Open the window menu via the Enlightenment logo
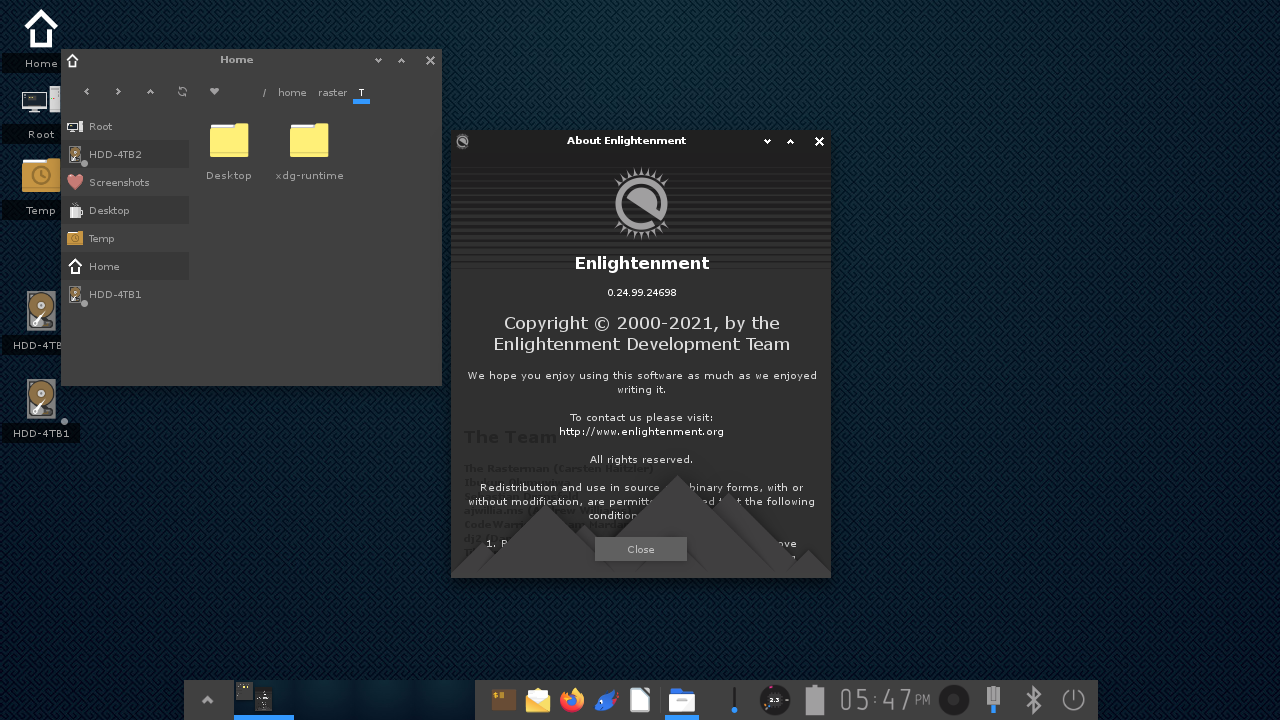Screen dimensions: 1280x720 [x=462, y=141]
